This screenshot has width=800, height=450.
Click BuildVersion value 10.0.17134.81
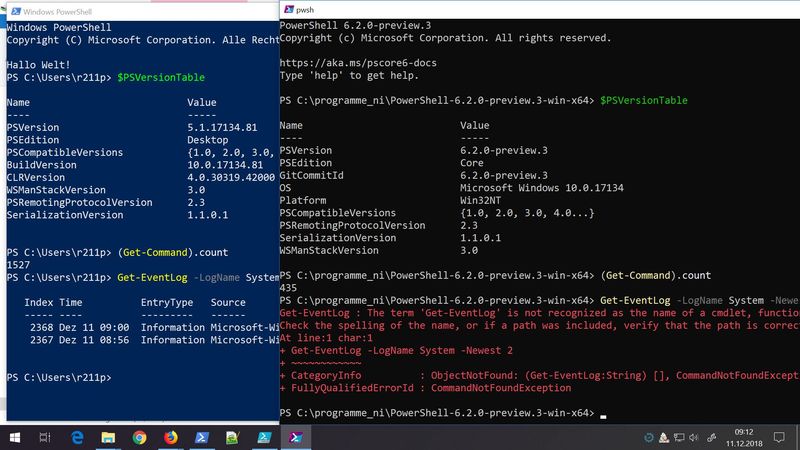[225, 165]
